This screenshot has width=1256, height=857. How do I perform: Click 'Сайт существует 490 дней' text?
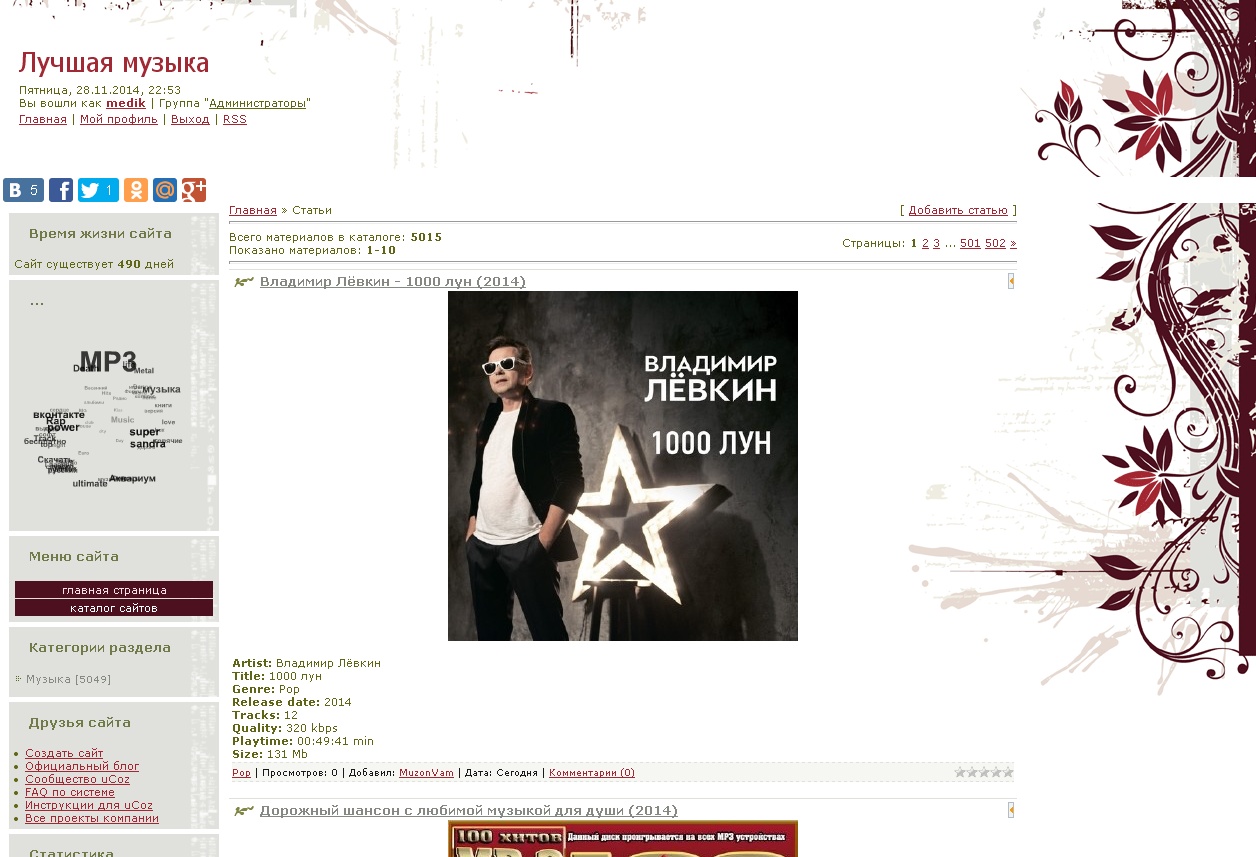(x=94, y=264)
